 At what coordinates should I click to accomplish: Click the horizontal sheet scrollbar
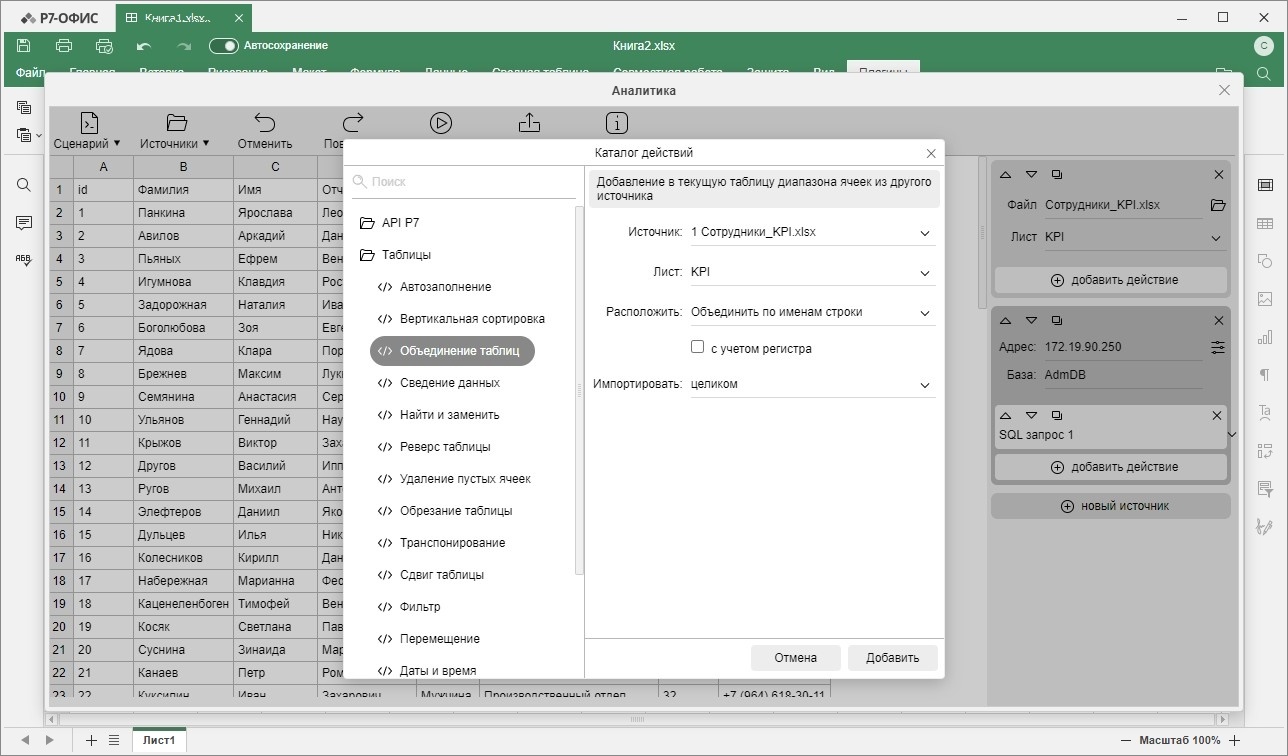tap(638, 719)
